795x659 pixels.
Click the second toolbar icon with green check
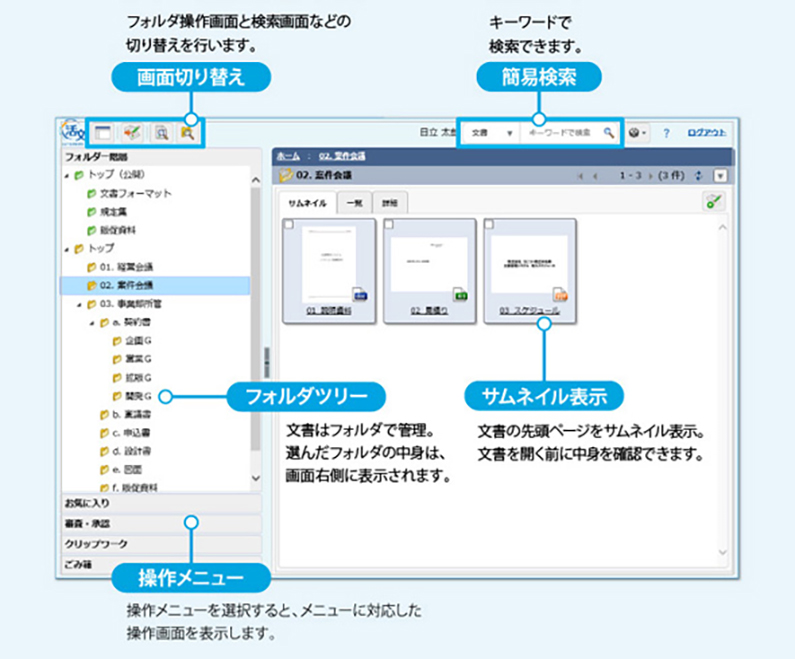131,132
